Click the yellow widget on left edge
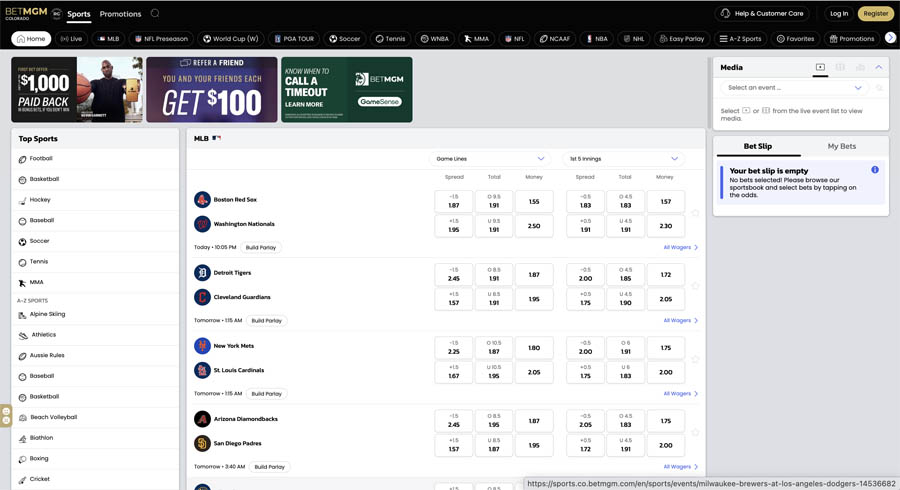Viewport: 900px width, 490px height. tap(6, 415)
